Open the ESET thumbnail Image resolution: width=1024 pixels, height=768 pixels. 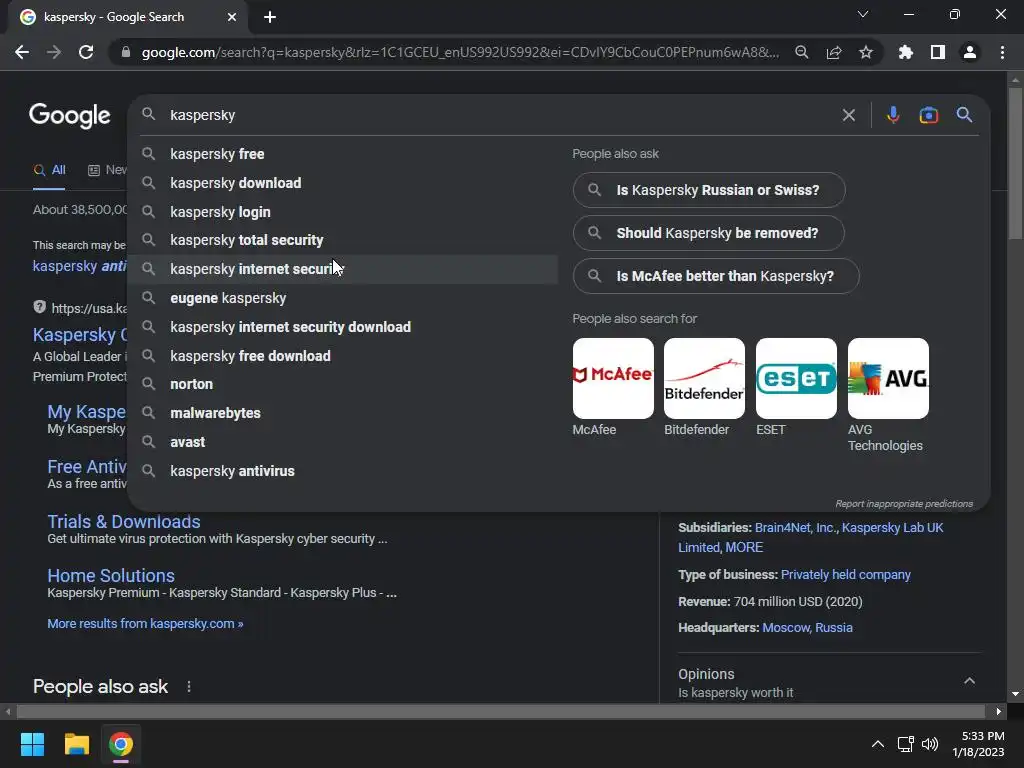pos(796,379)
